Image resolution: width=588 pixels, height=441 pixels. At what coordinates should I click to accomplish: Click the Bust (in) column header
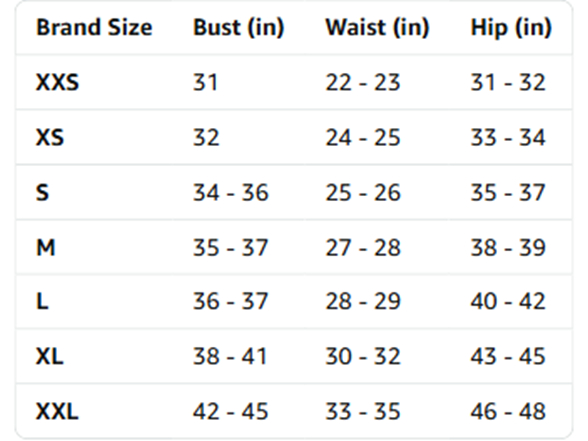[238, 28]
